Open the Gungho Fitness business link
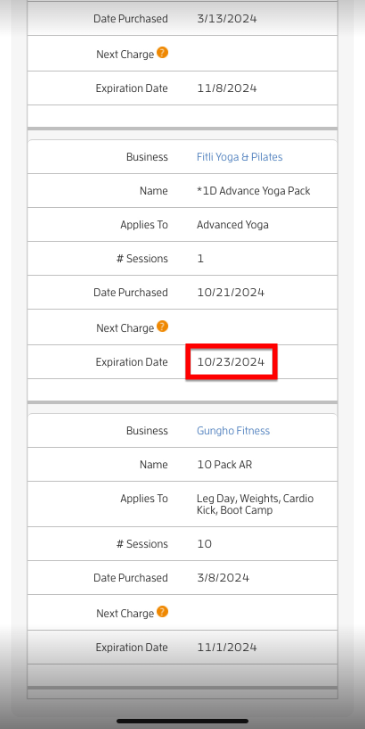The width and height of the screenshot is (365, 729). (233, 431)
